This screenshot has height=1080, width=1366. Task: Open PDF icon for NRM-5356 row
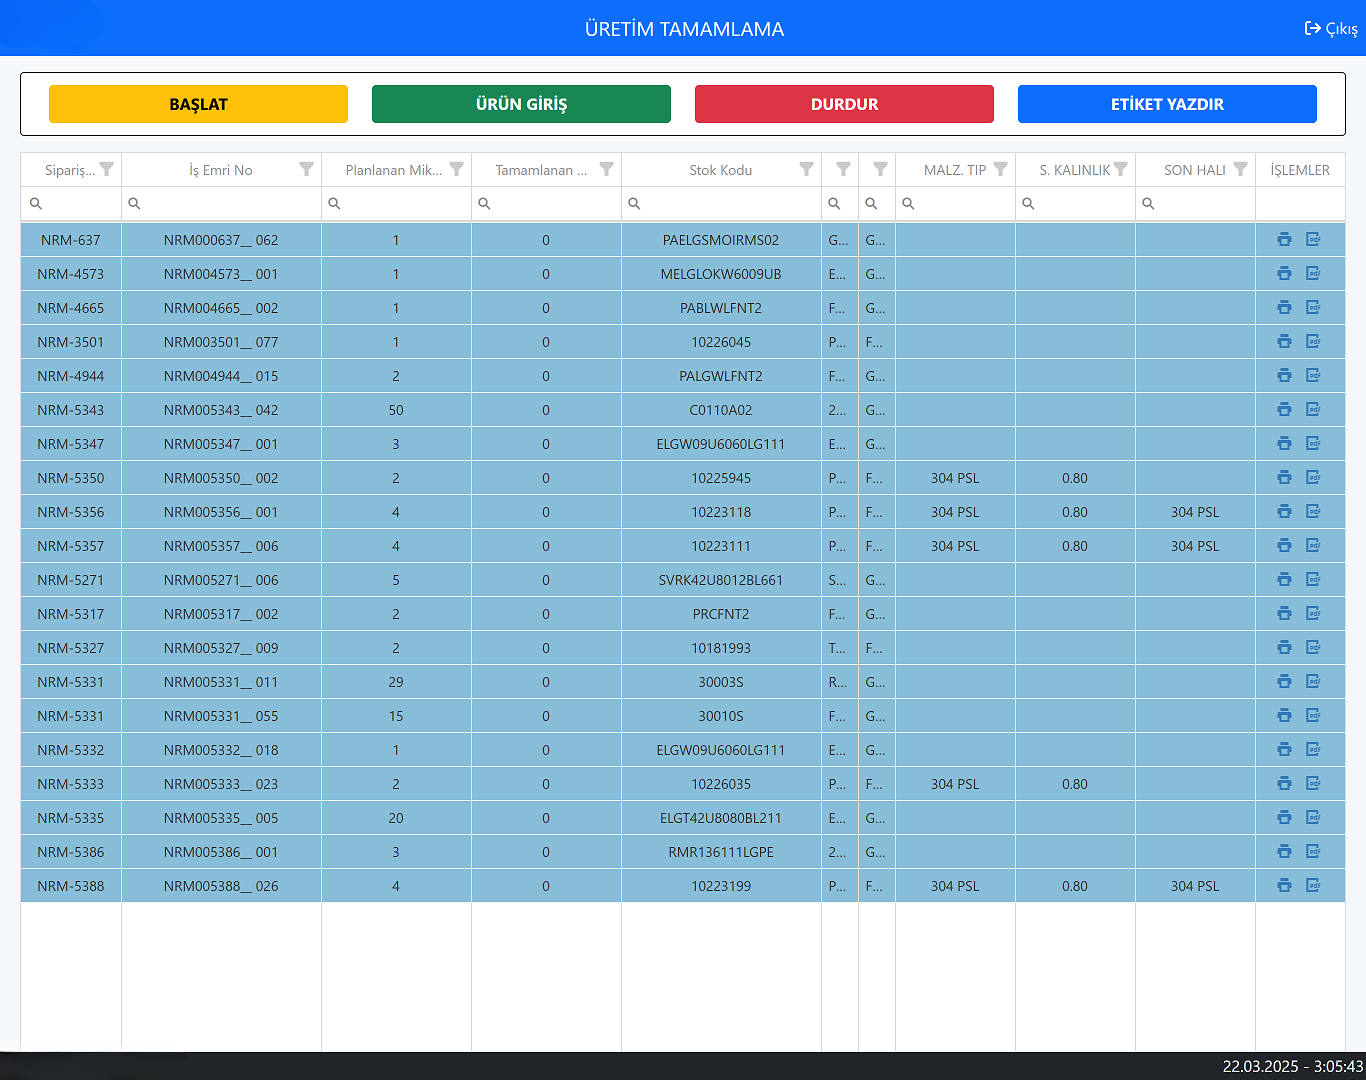click(x=1313, y=512)
